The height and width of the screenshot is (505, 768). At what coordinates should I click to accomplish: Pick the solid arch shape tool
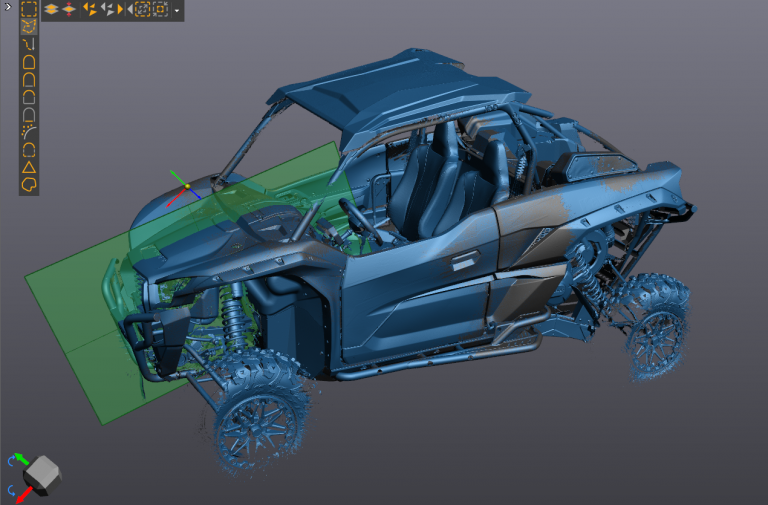pos(29,62)
